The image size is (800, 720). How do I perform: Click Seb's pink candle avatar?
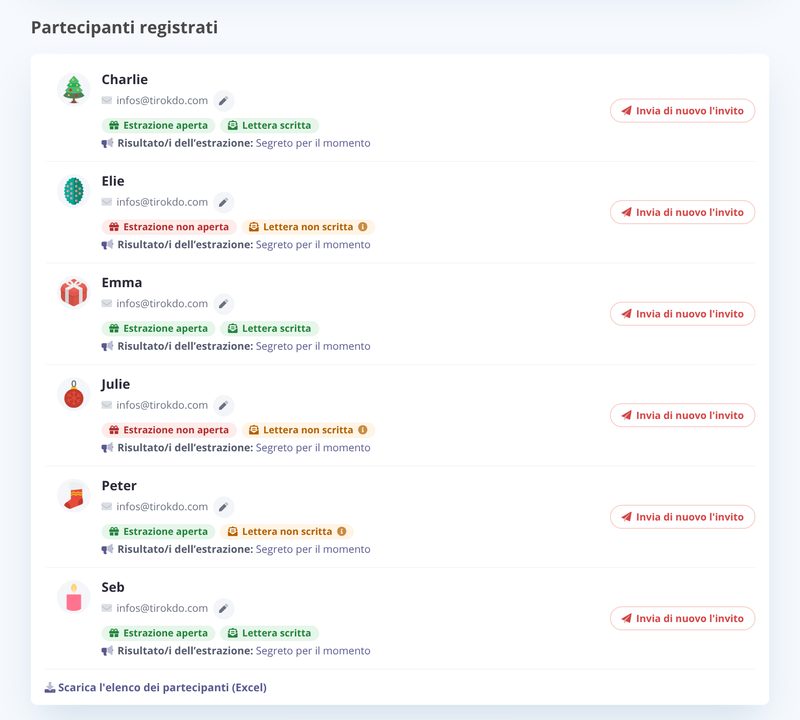(x=74, y=597)
